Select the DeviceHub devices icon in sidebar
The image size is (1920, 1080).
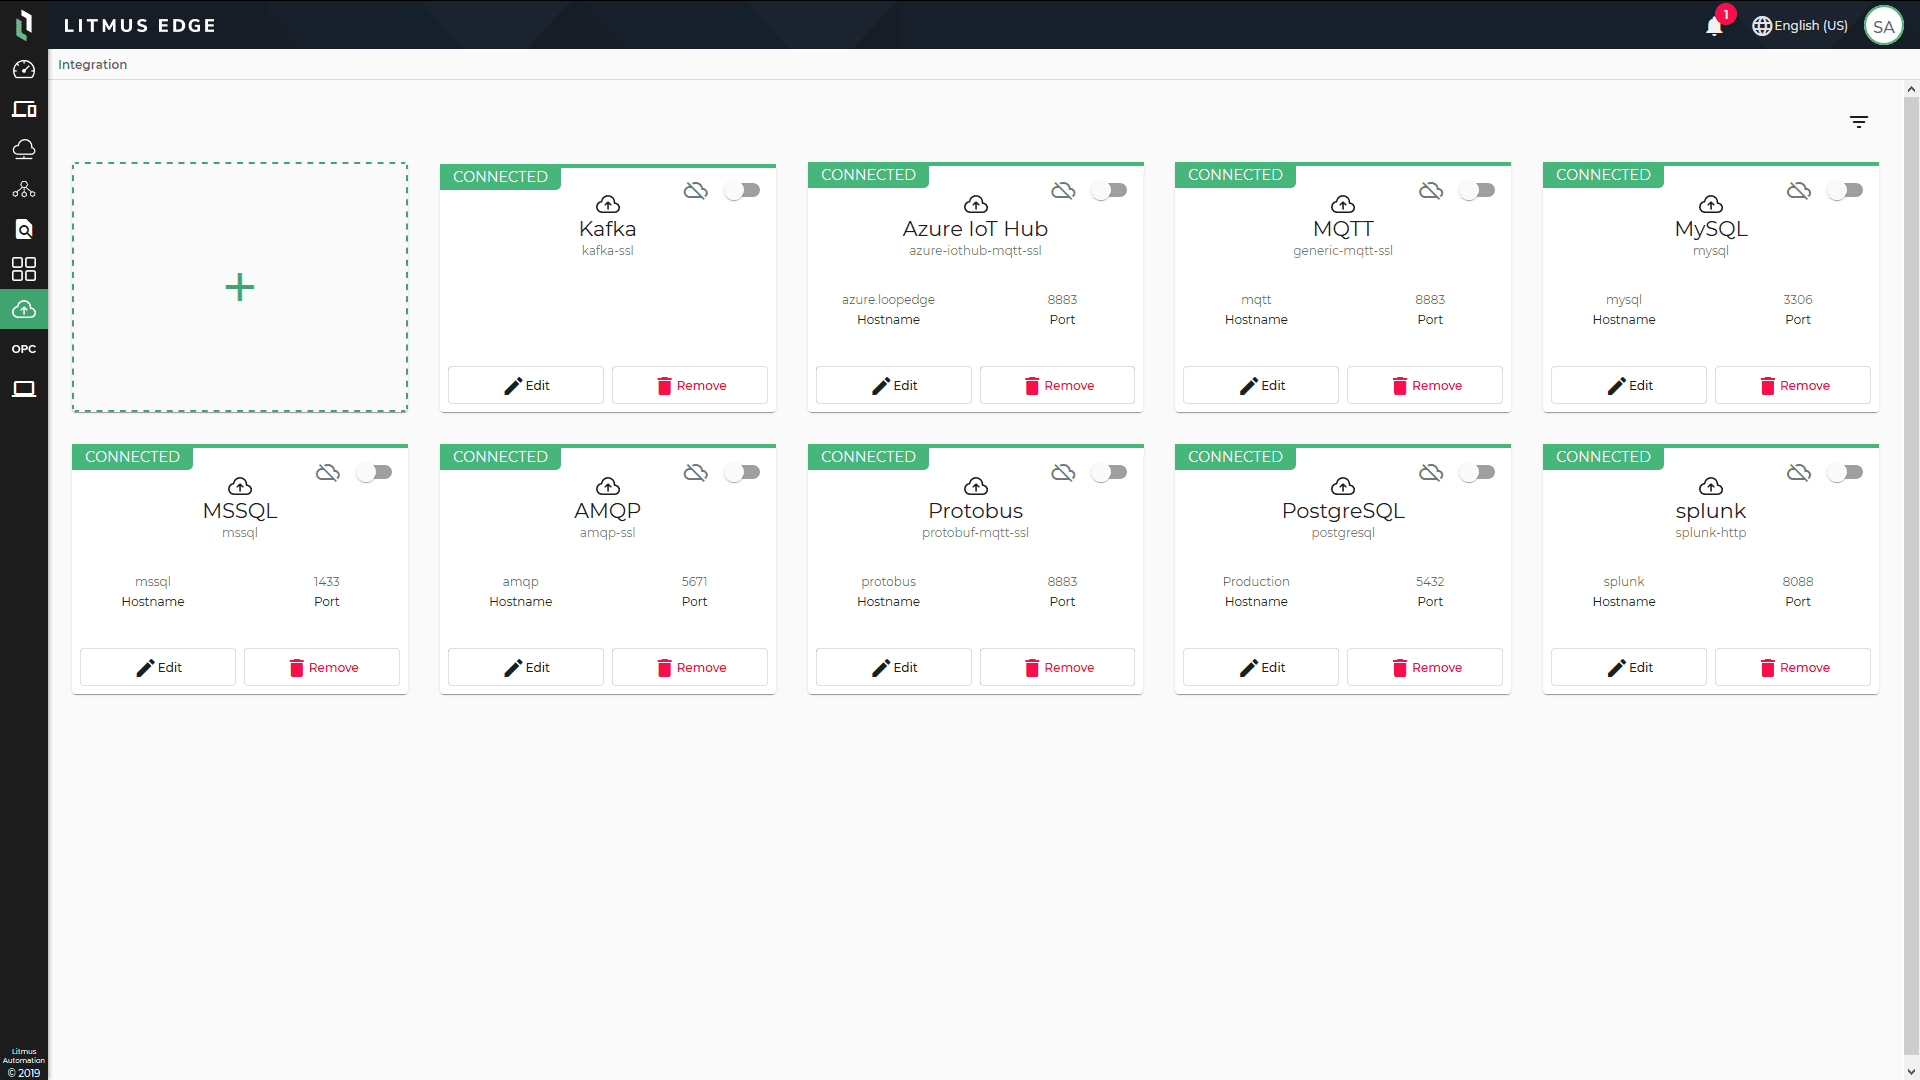tap(24, 109)
